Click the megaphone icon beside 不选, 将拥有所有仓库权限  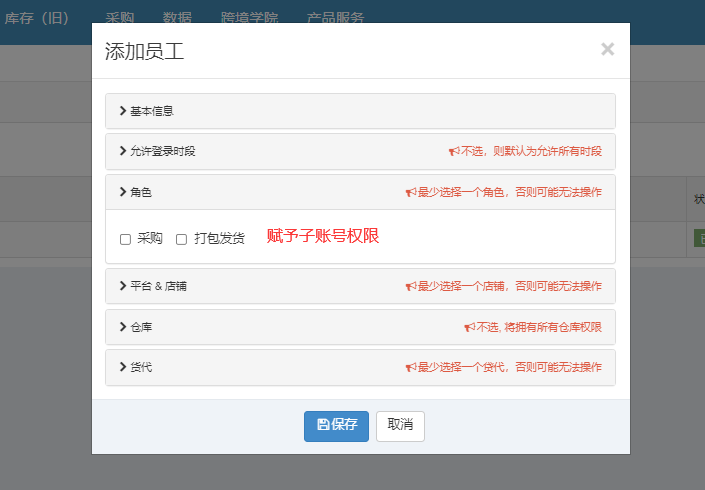[469, 327]
